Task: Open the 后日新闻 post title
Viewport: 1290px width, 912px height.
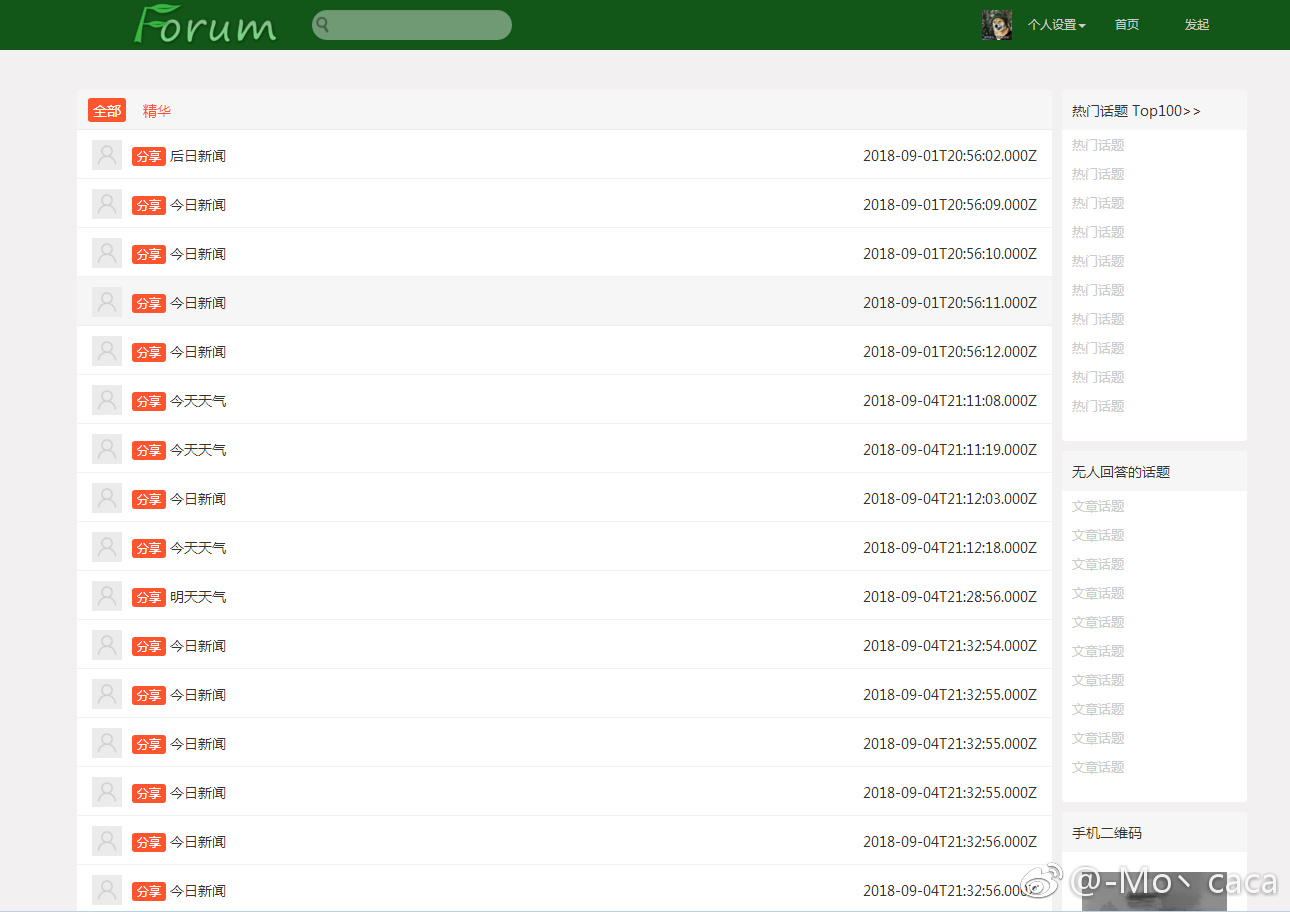Action: point(198,156)
